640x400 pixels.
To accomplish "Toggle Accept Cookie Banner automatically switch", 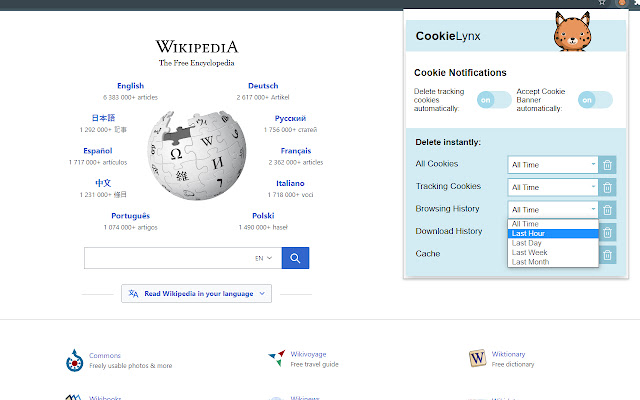I will click(595, 100).
